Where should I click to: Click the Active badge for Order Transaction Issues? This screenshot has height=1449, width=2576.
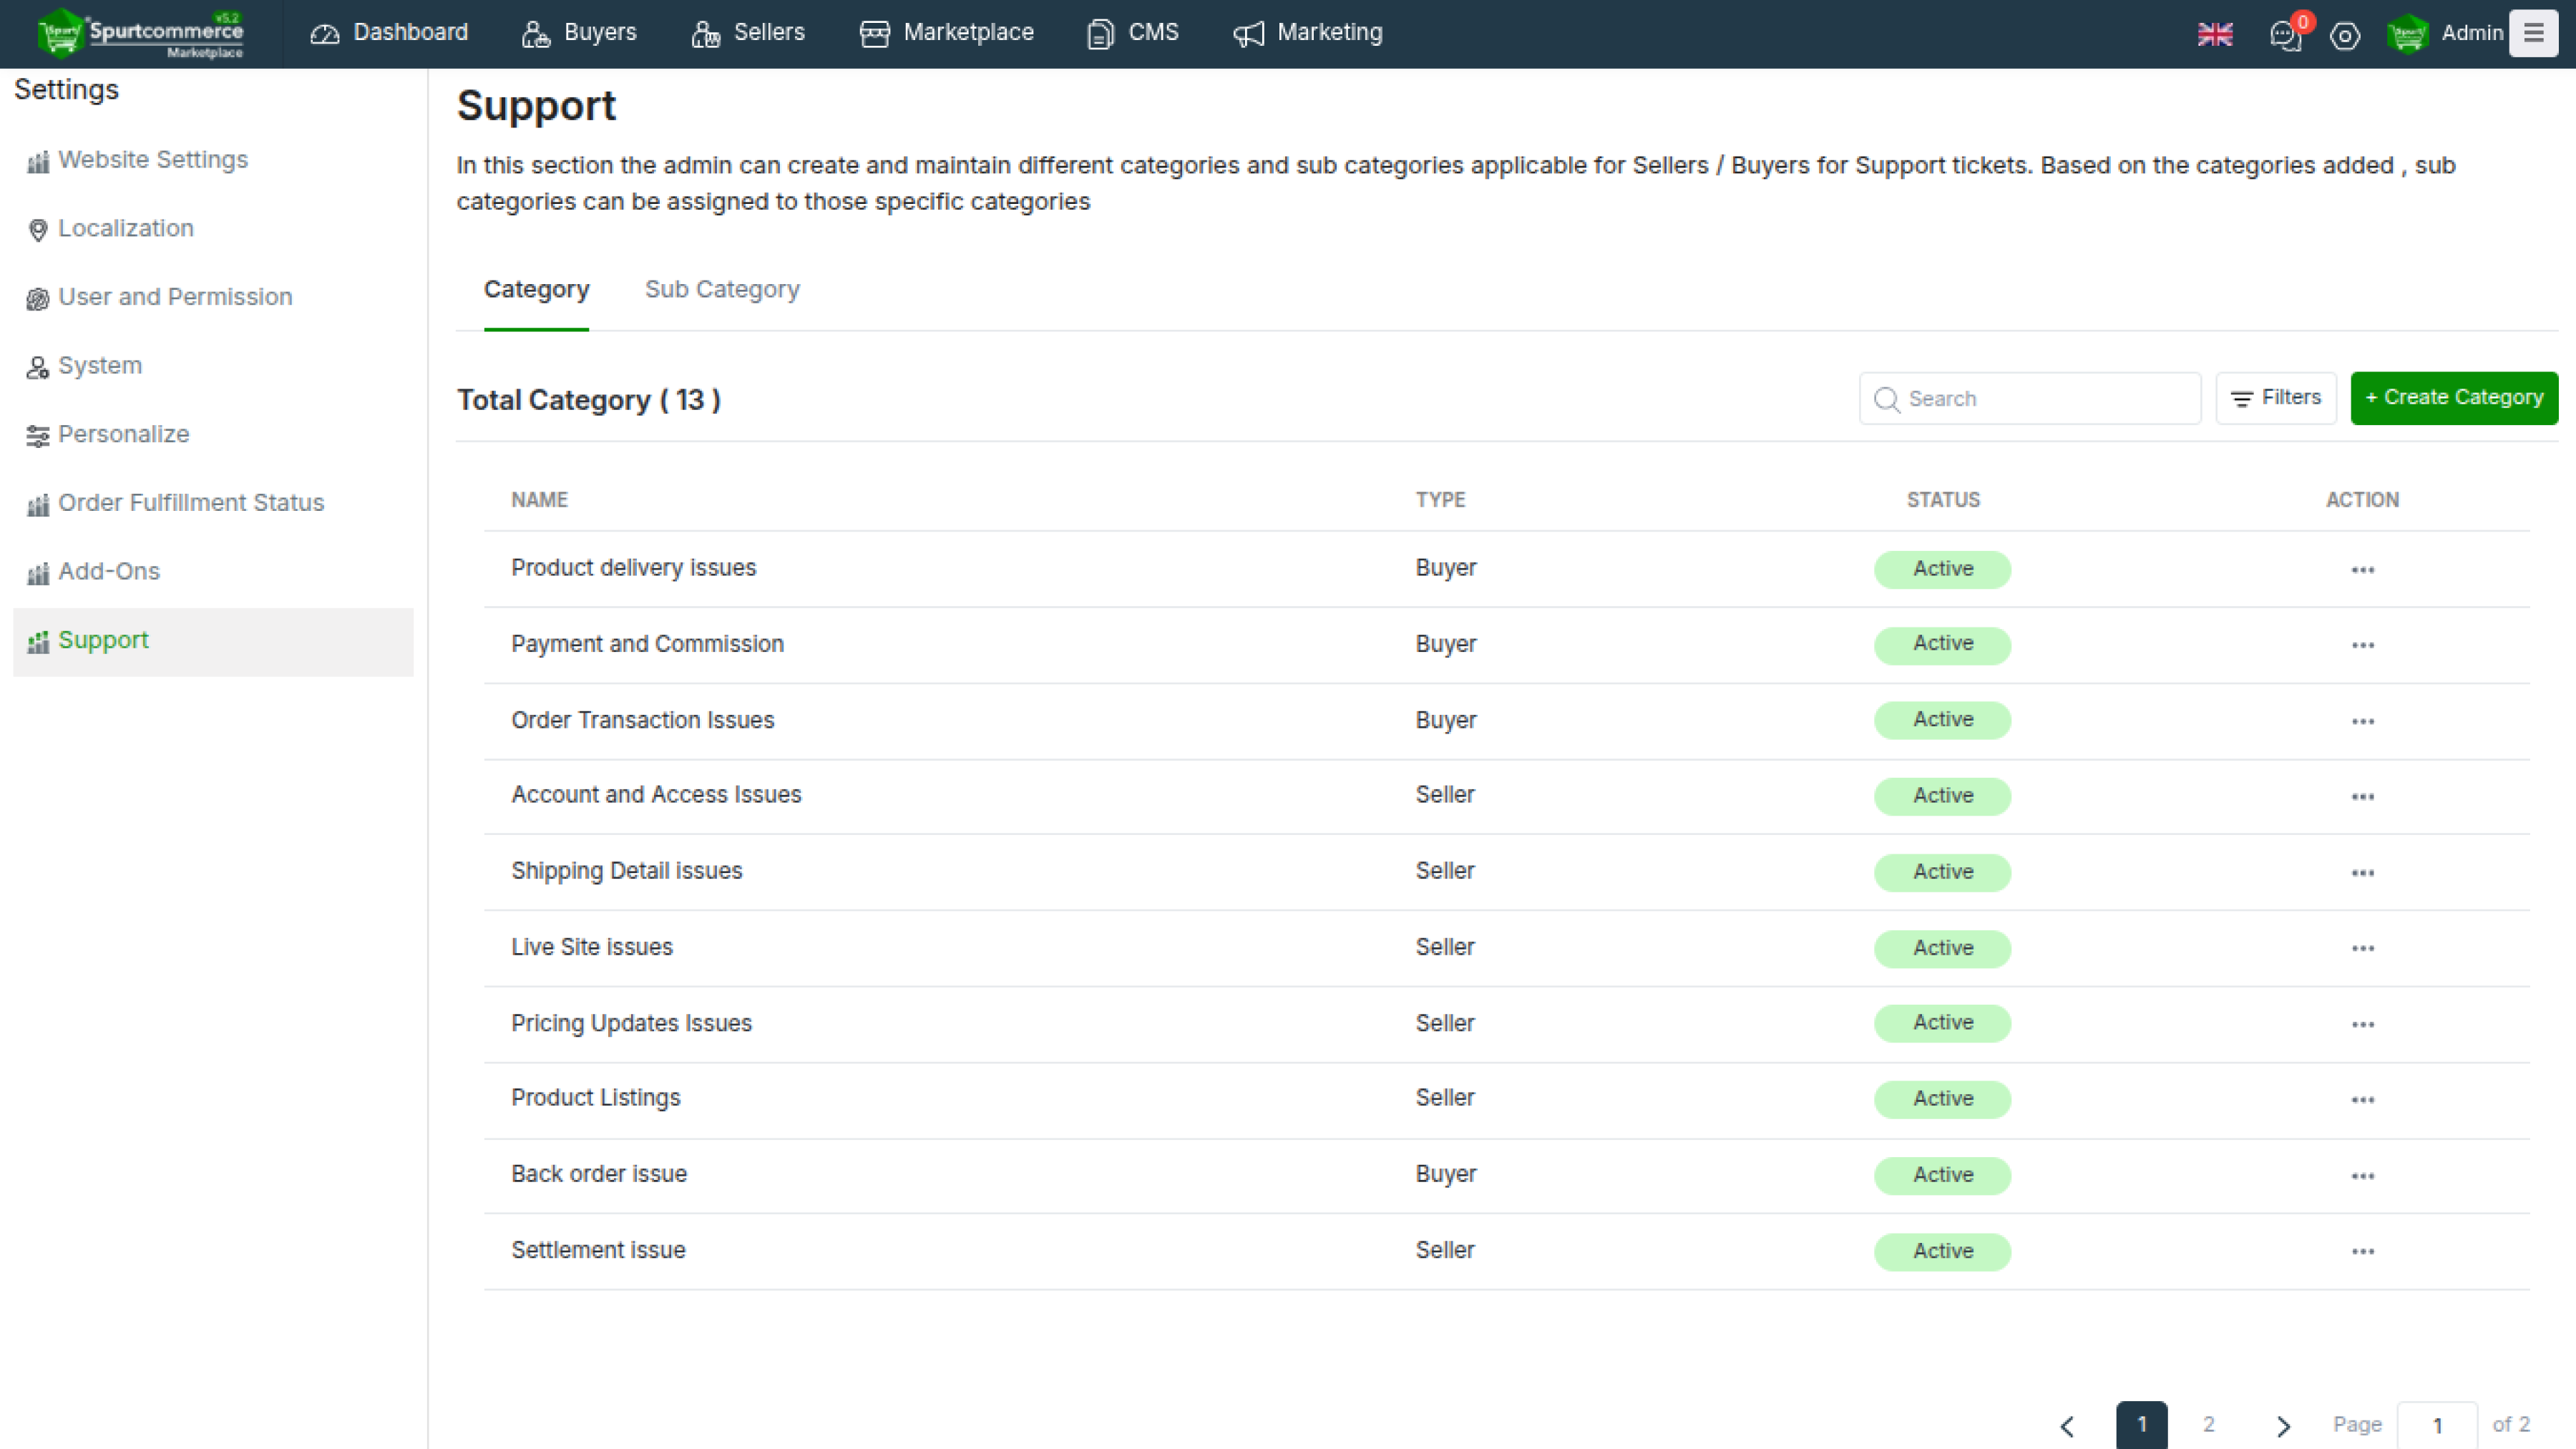pyautogui.click(x=1942, y=721)
